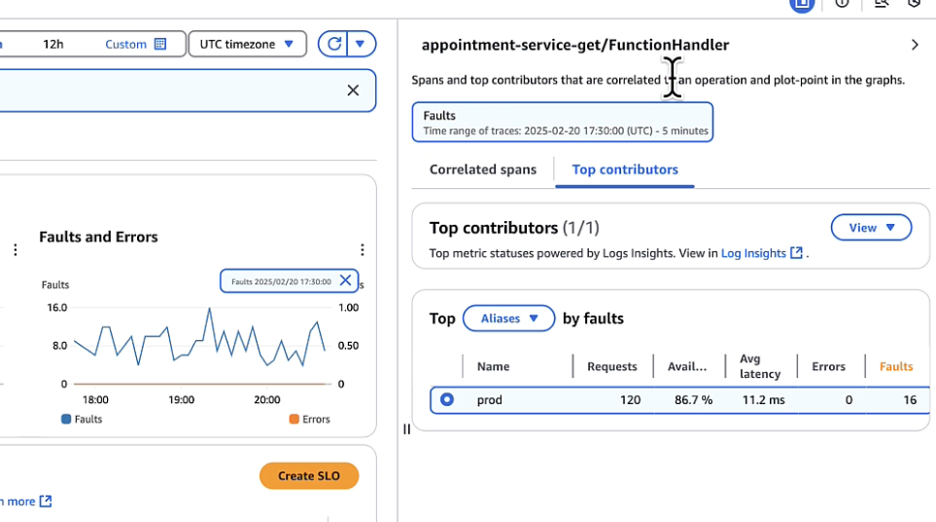
Task: Click the info icon in top bar
Action: click(842, 4)
